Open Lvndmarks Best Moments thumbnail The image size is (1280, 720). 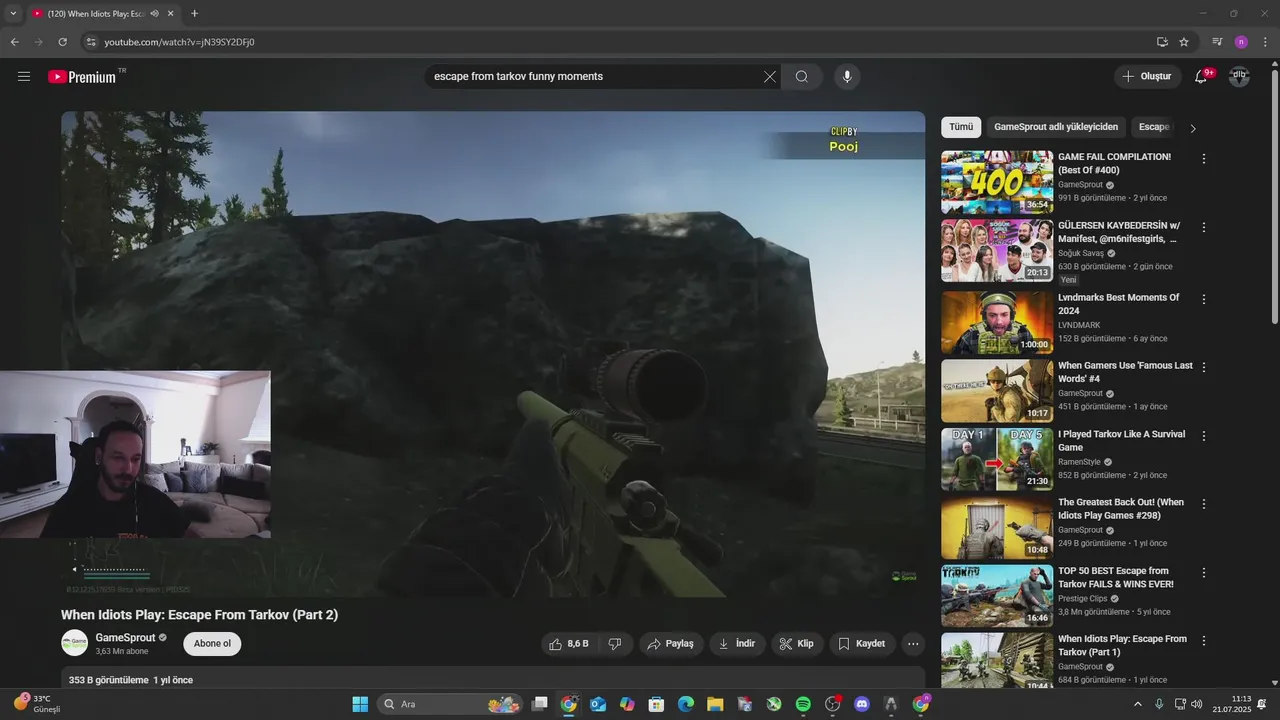coord(997,323)
